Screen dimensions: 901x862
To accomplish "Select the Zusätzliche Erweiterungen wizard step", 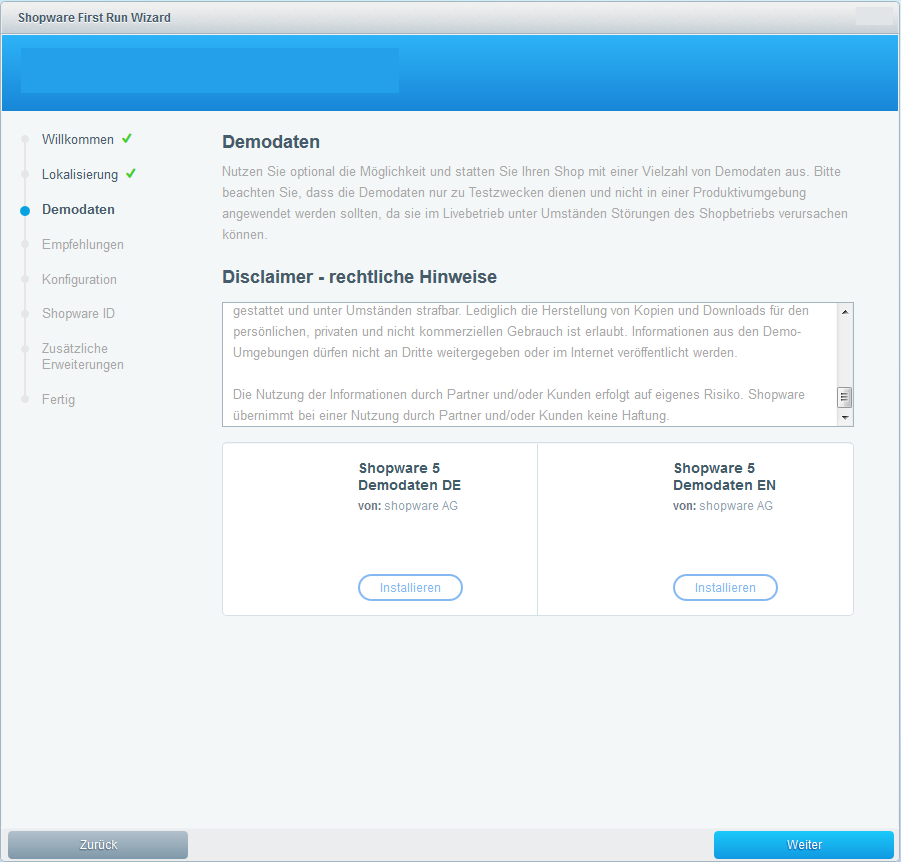I will click(x=83, y=356).
